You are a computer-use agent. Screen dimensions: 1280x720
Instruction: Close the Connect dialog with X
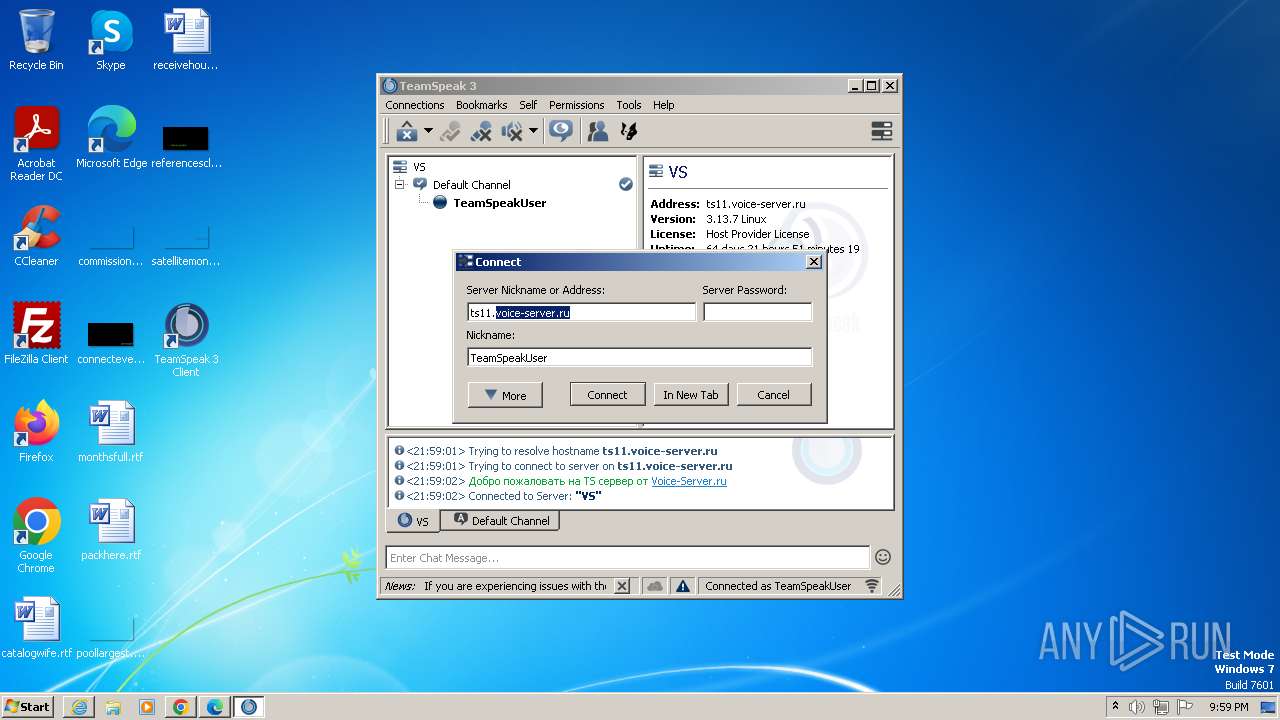pos(814,262)
